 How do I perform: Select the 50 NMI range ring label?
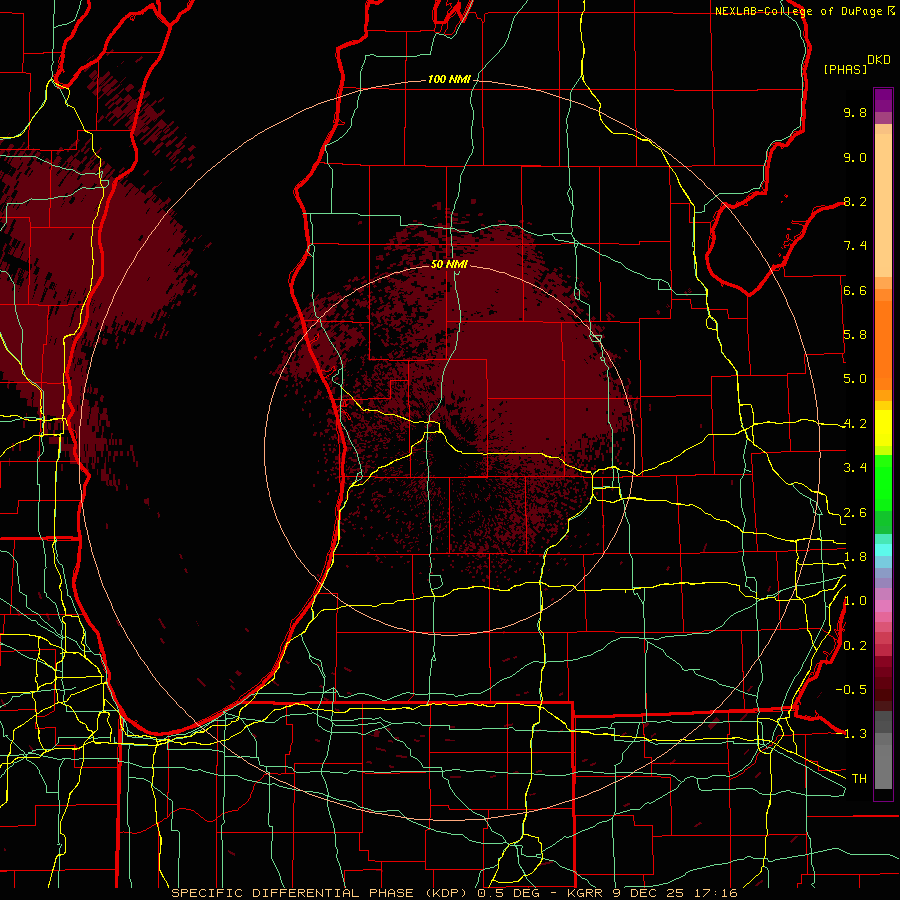449,264
